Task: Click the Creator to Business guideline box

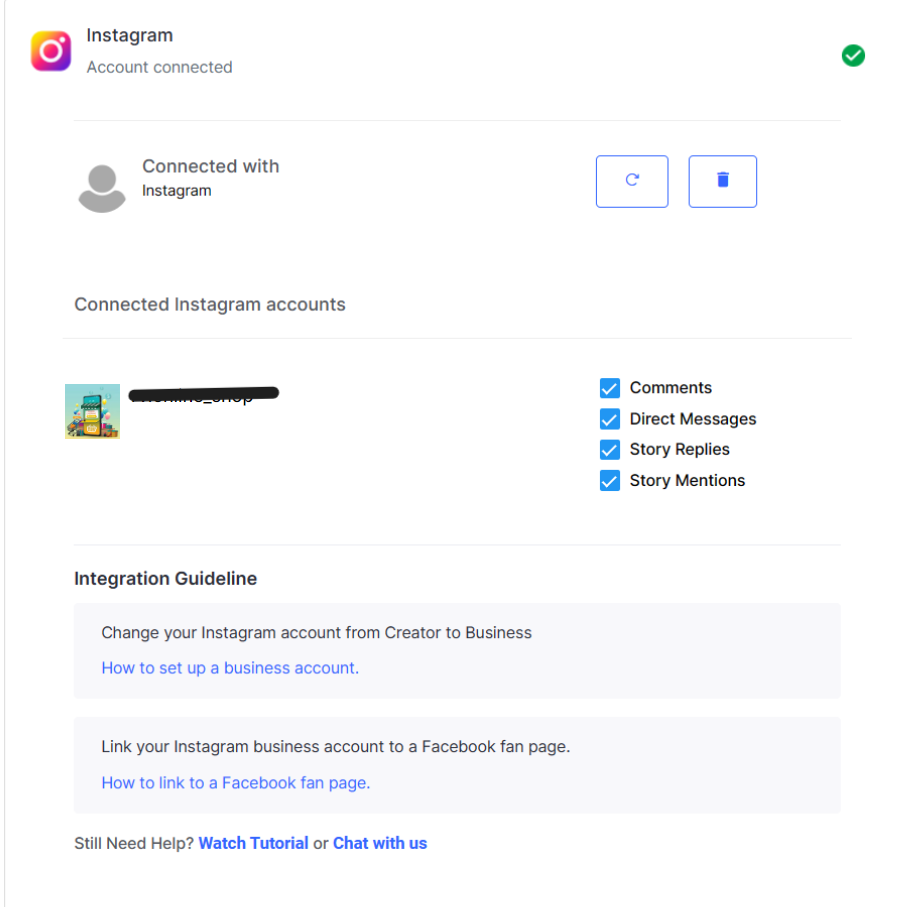Action: click(x=457, y=651)
